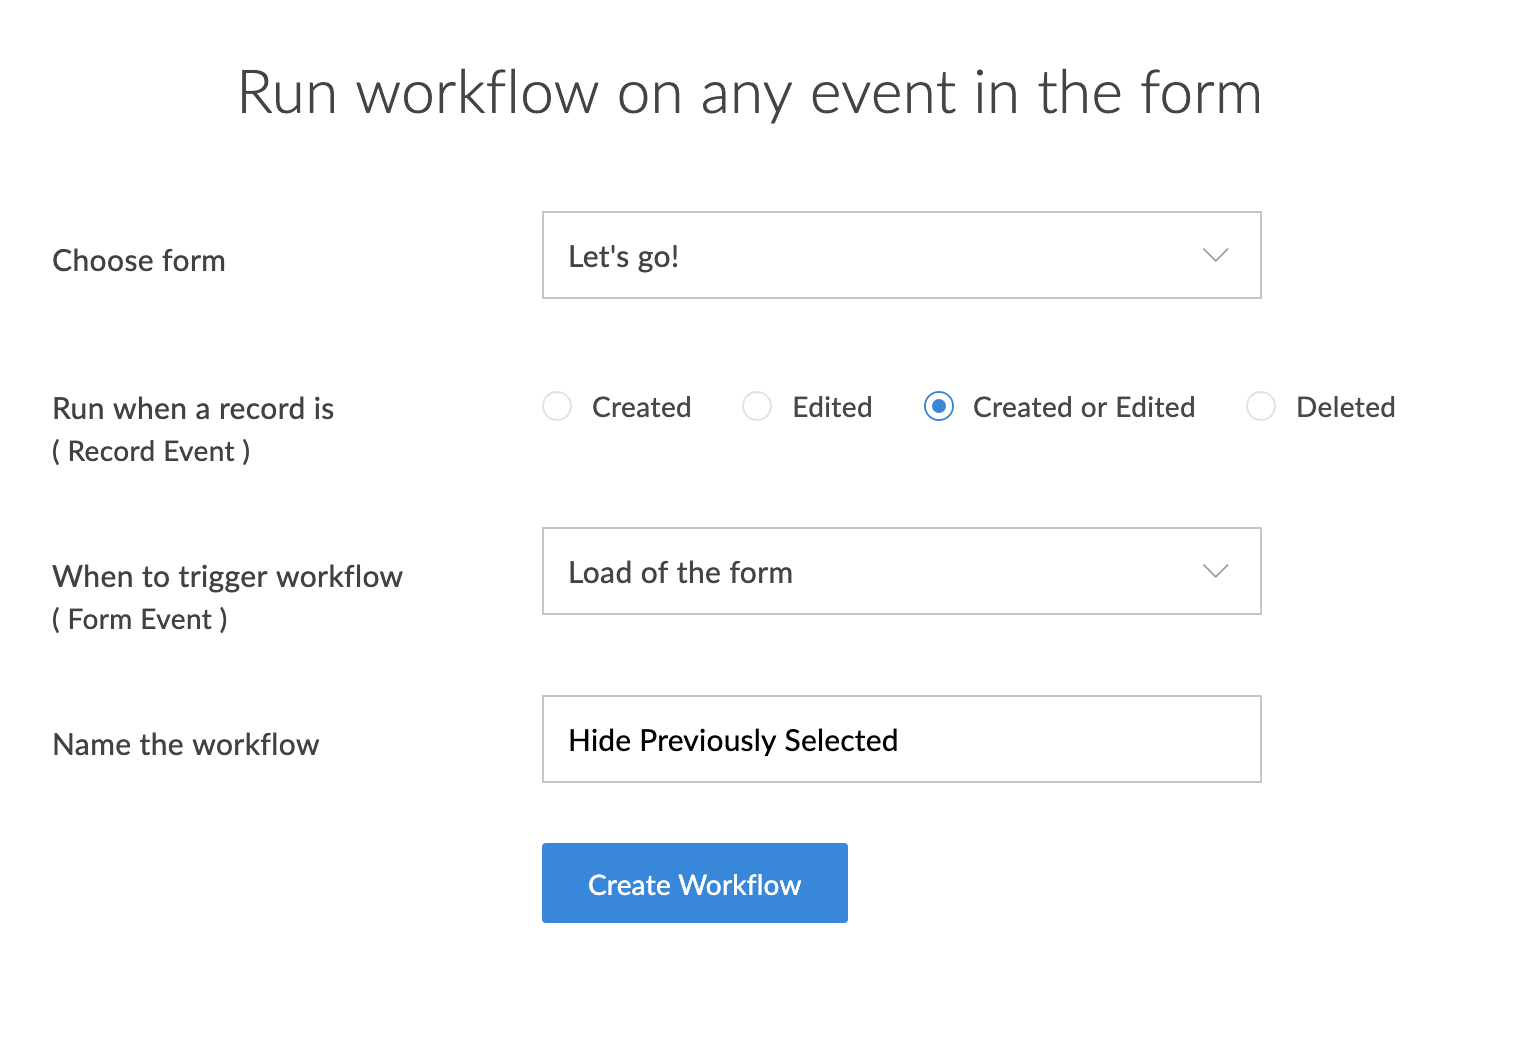This screenshot has height=1038, width=1514.
Task: Select the Created or Edited radio circle
Action: click(x=939, y=407)
